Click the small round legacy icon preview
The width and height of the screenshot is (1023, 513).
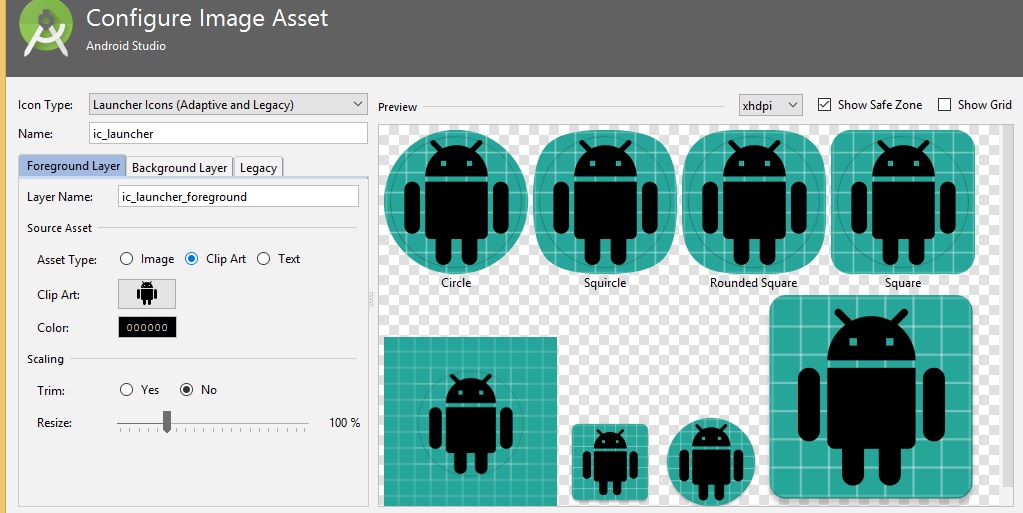click(710, 462)
